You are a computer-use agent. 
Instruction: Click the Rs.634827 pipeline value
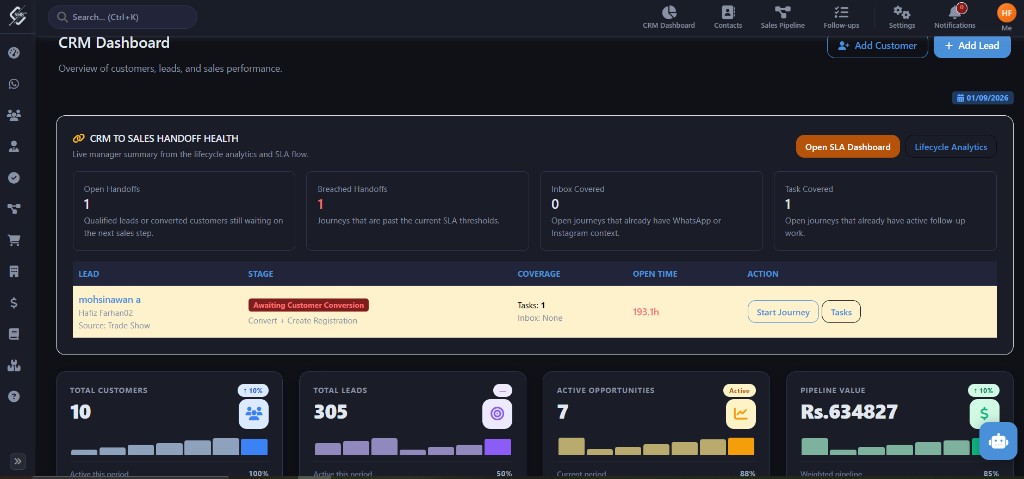pyautogui.click(x=849, y=412)
